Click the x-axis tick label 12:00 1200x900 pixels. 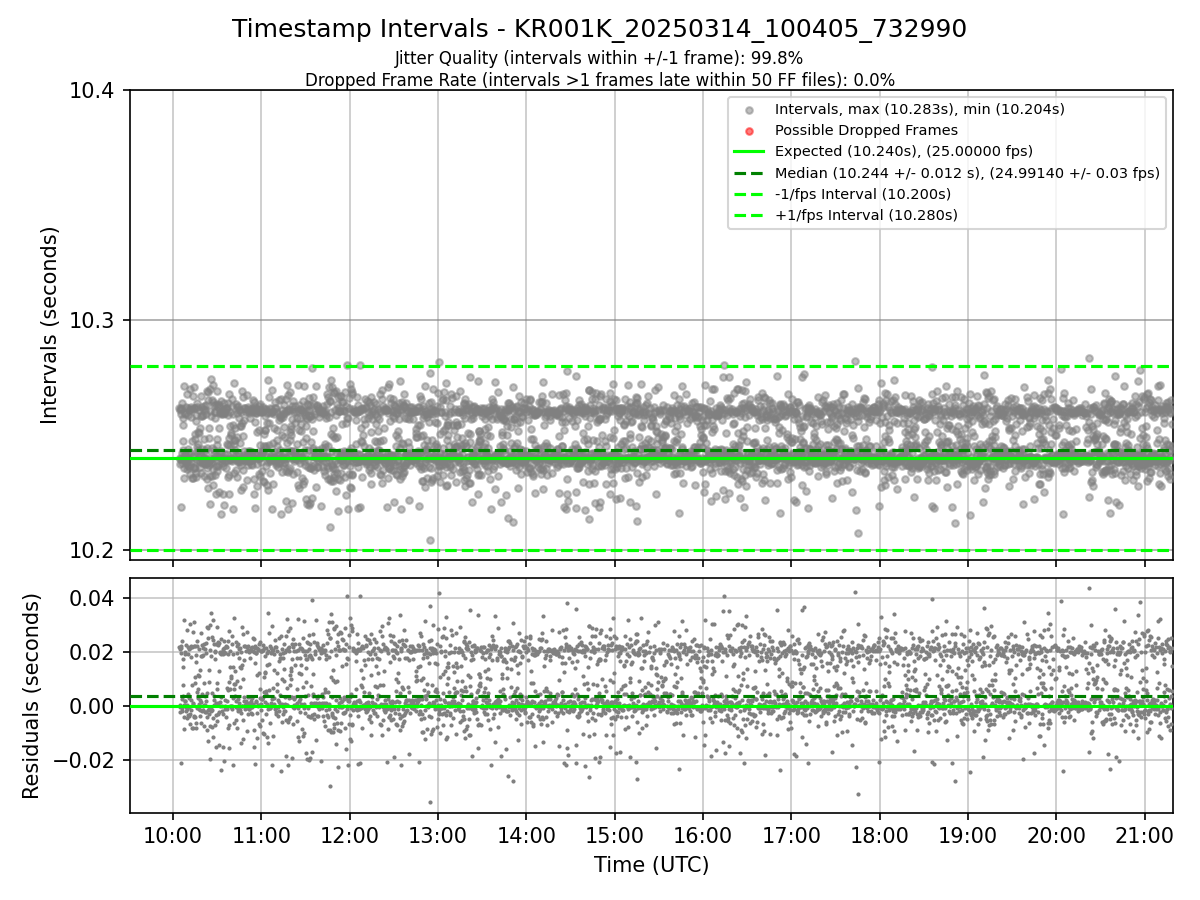[349, 835]
